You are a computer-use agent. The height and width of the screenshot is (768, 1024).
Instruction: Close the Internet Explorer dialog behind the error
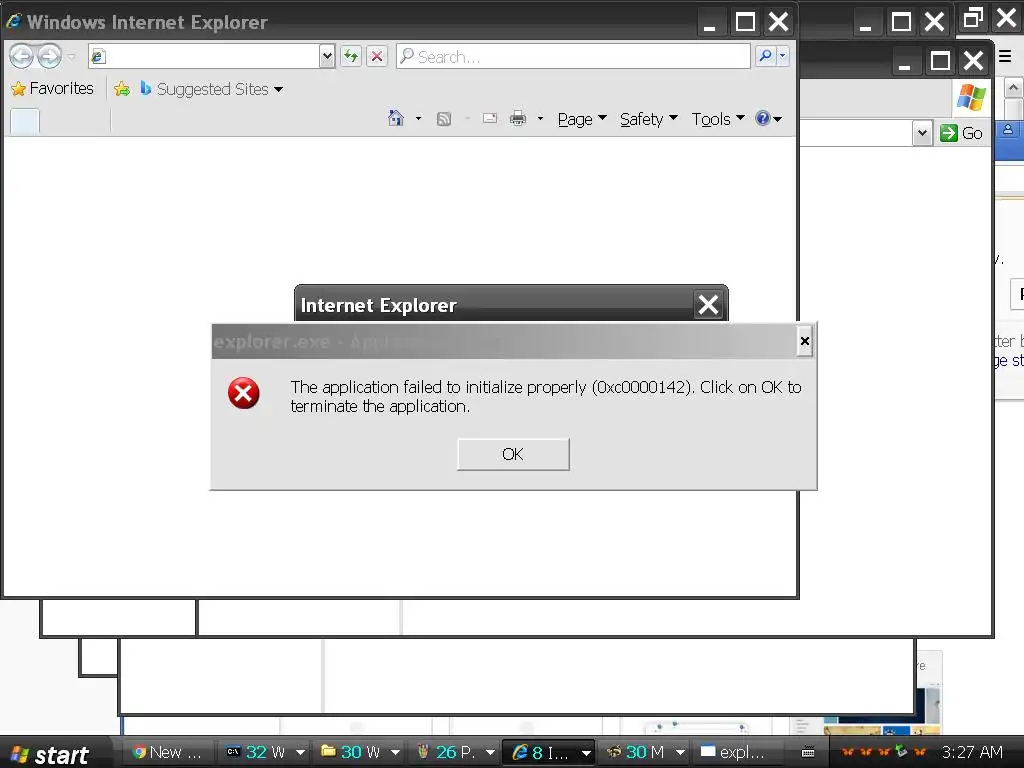coord(708,304)
